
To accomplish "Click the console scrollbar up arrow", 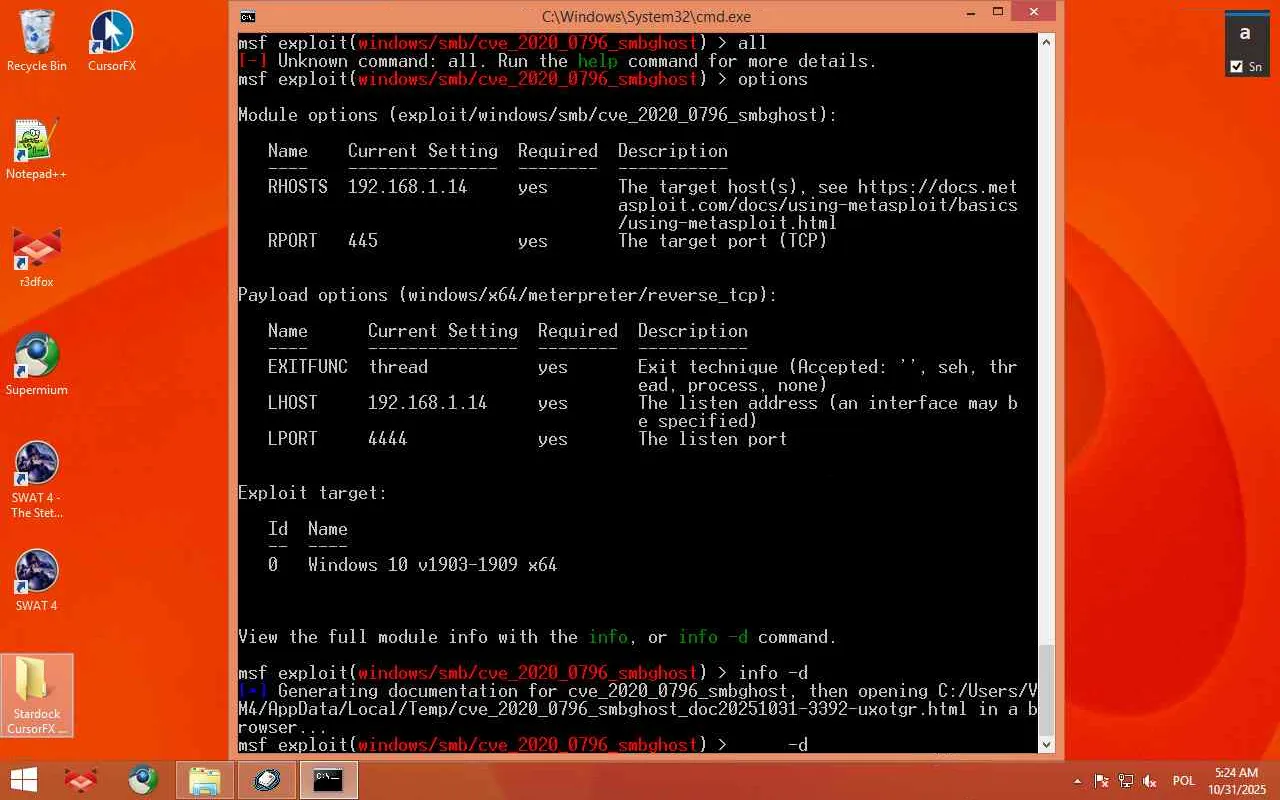I will tap(1047, 43).
